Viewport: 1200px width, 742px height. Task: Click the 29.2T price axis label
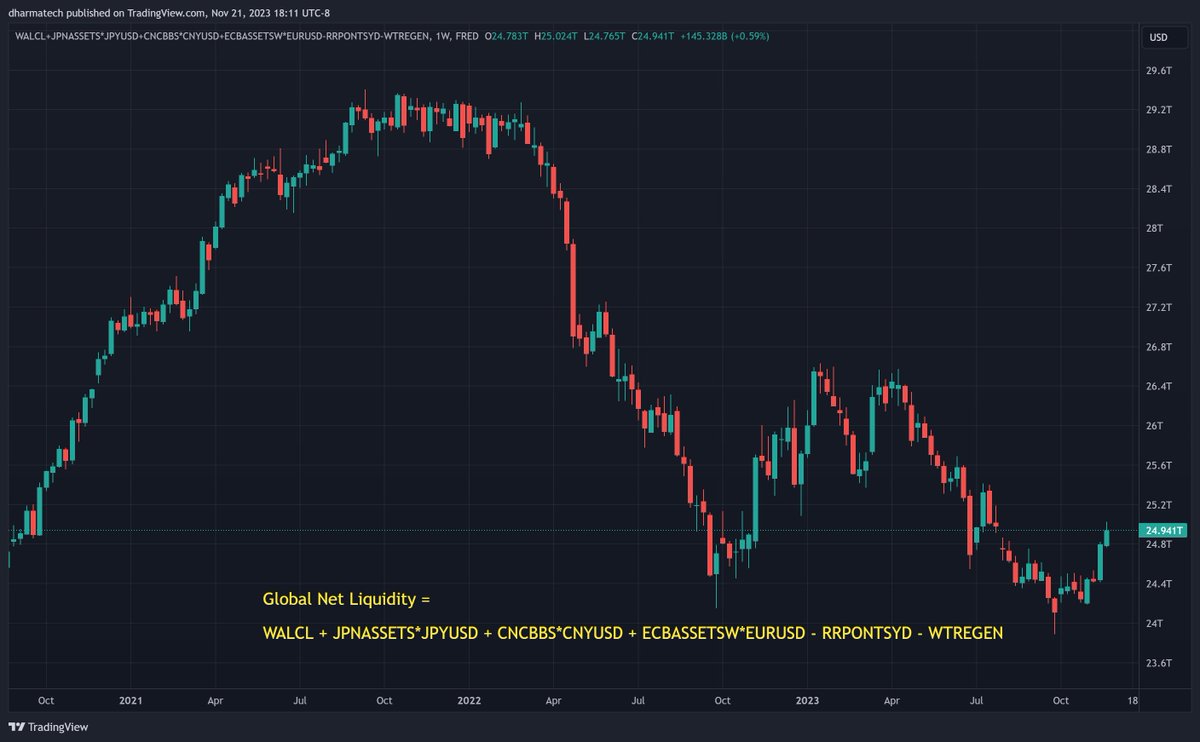[1159, 110]
